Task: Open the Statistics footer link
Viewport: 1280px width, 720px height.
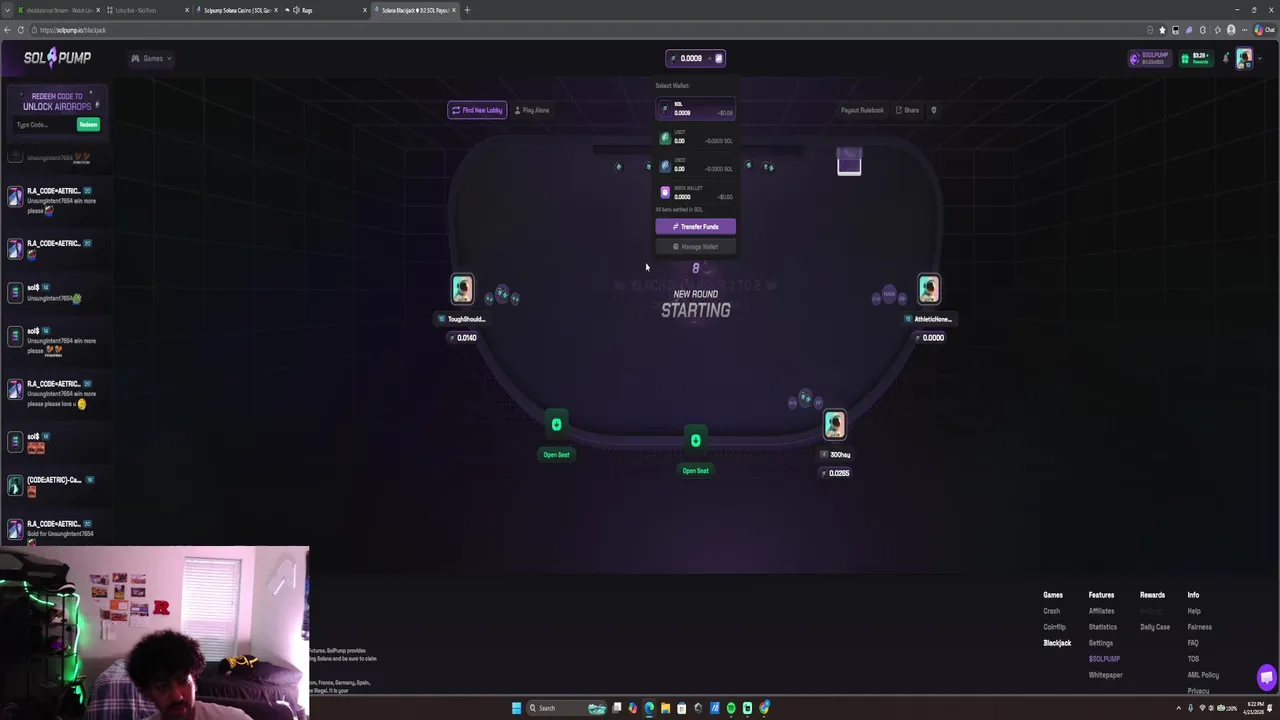Action: [x=1102, y=627]
